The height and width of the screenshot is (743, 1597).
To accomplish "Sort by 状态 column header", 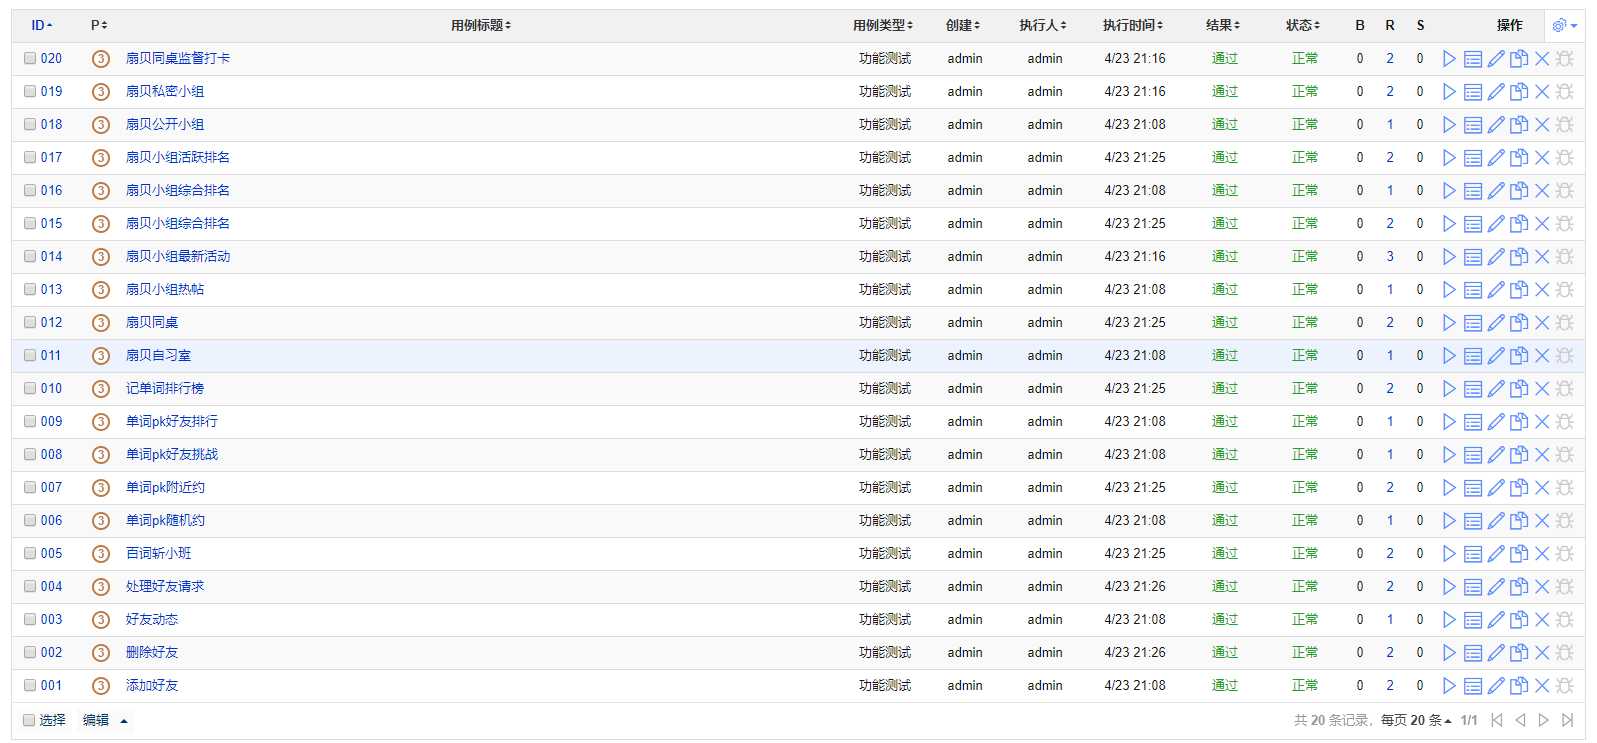I will tap(1303, 25).
